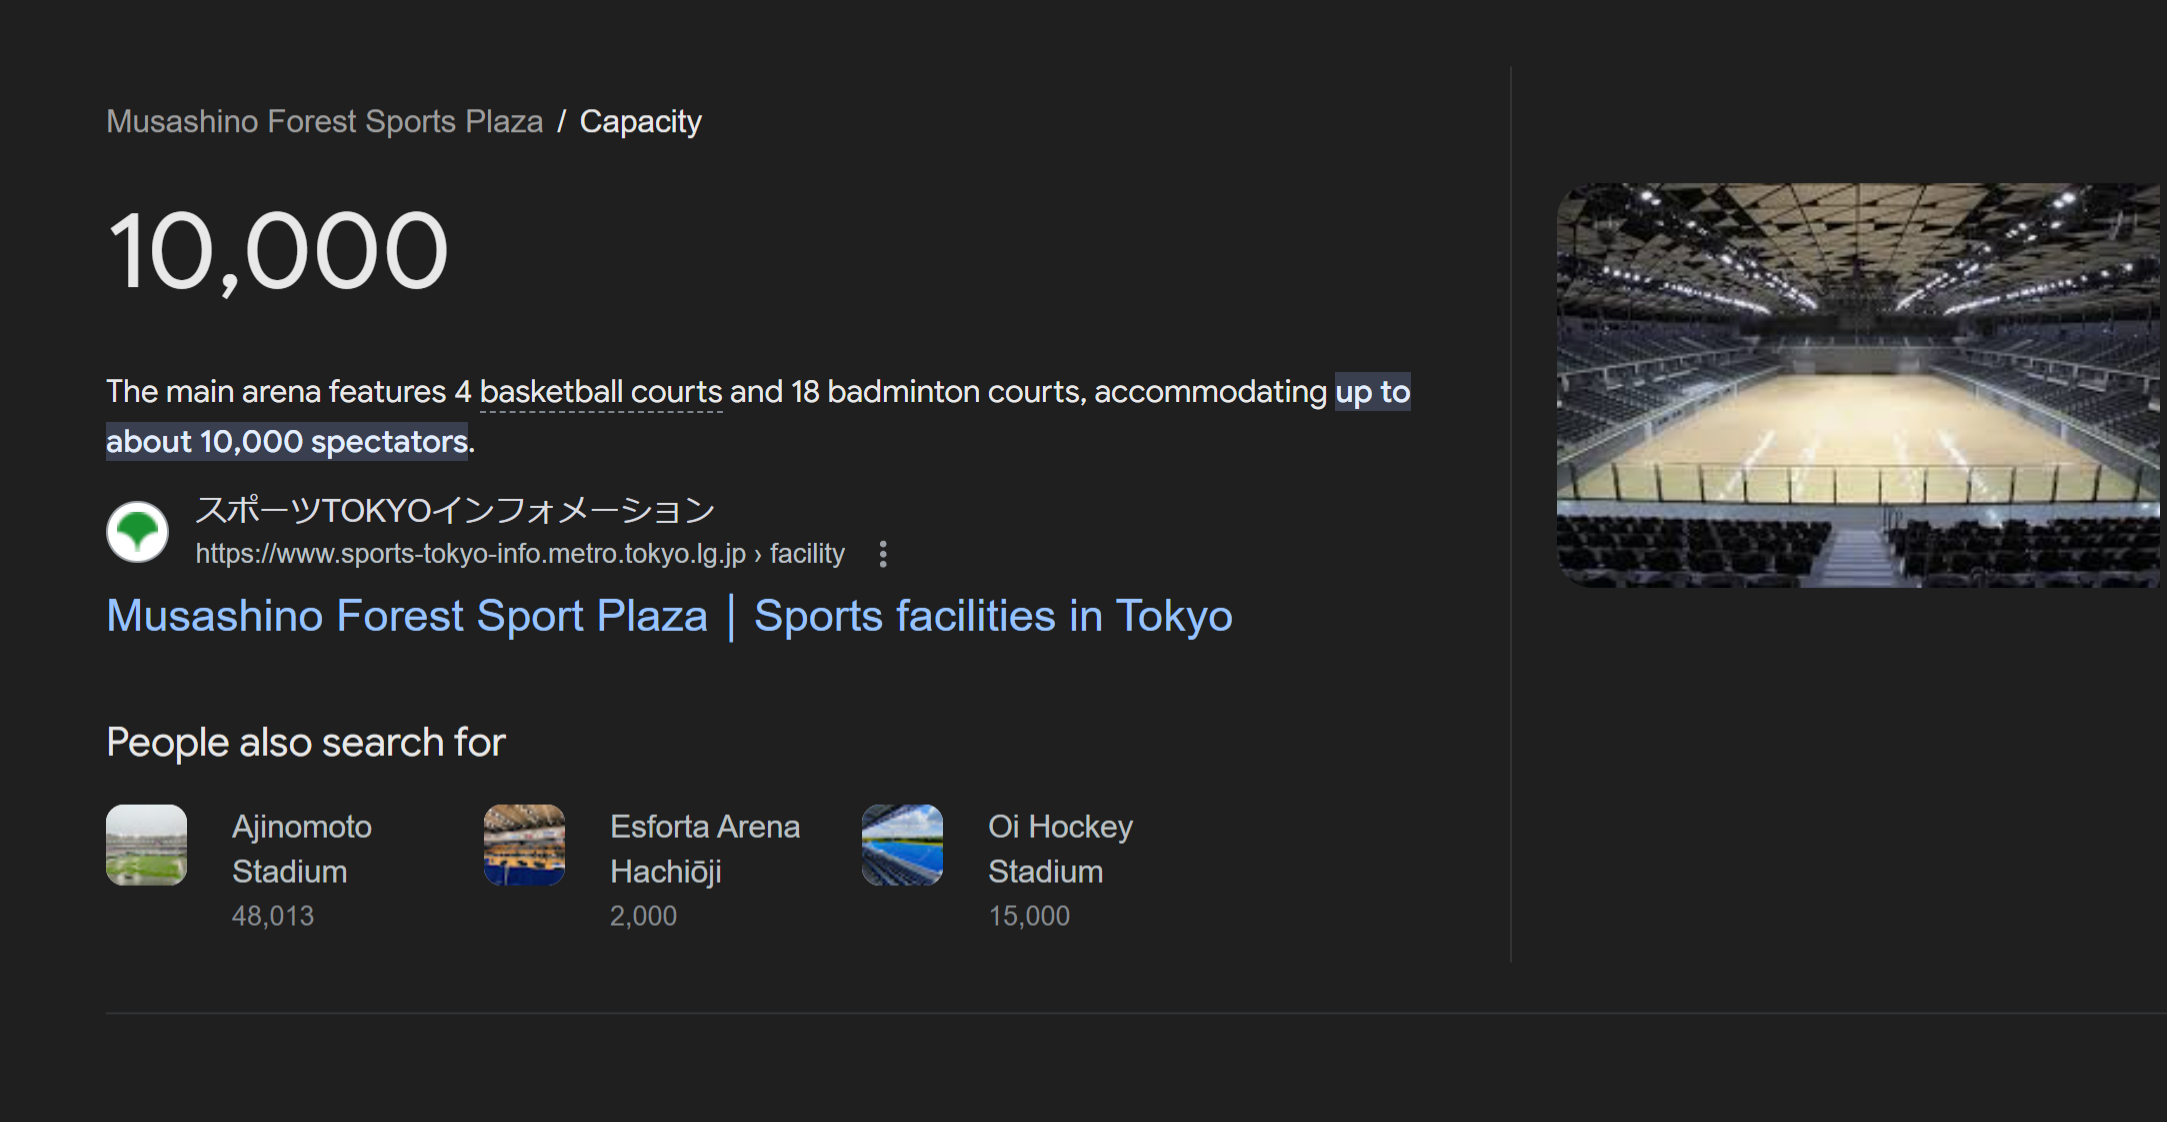The image size is (2167, 1122).
Task: Click the Musashino Forest Sports Plaza breadcrumb
Action: coord(325,121)
